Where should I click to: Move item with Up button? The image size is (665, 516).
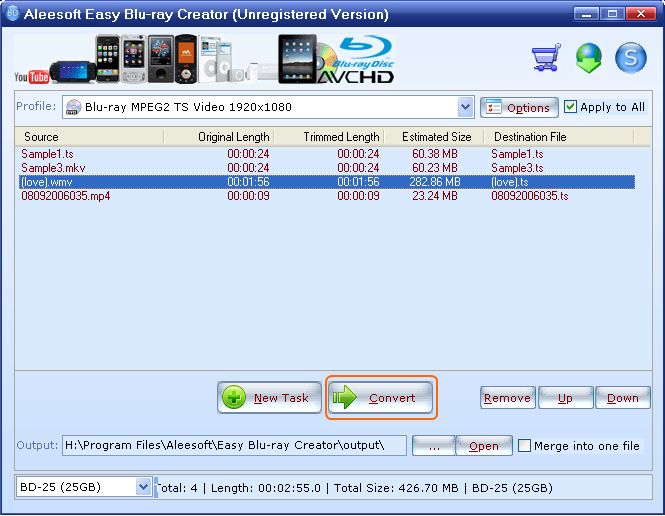pos(565,398)
